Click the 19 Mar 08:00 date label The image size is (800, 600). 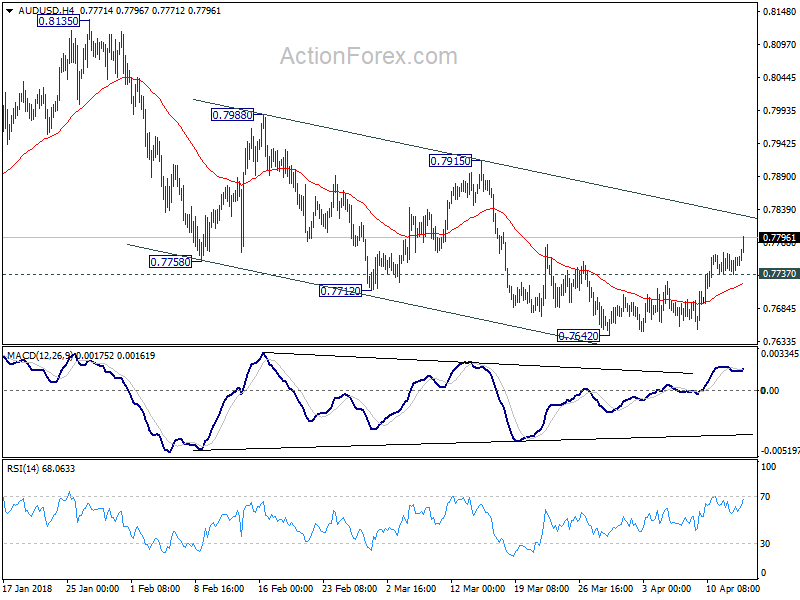tap(541, 588)
